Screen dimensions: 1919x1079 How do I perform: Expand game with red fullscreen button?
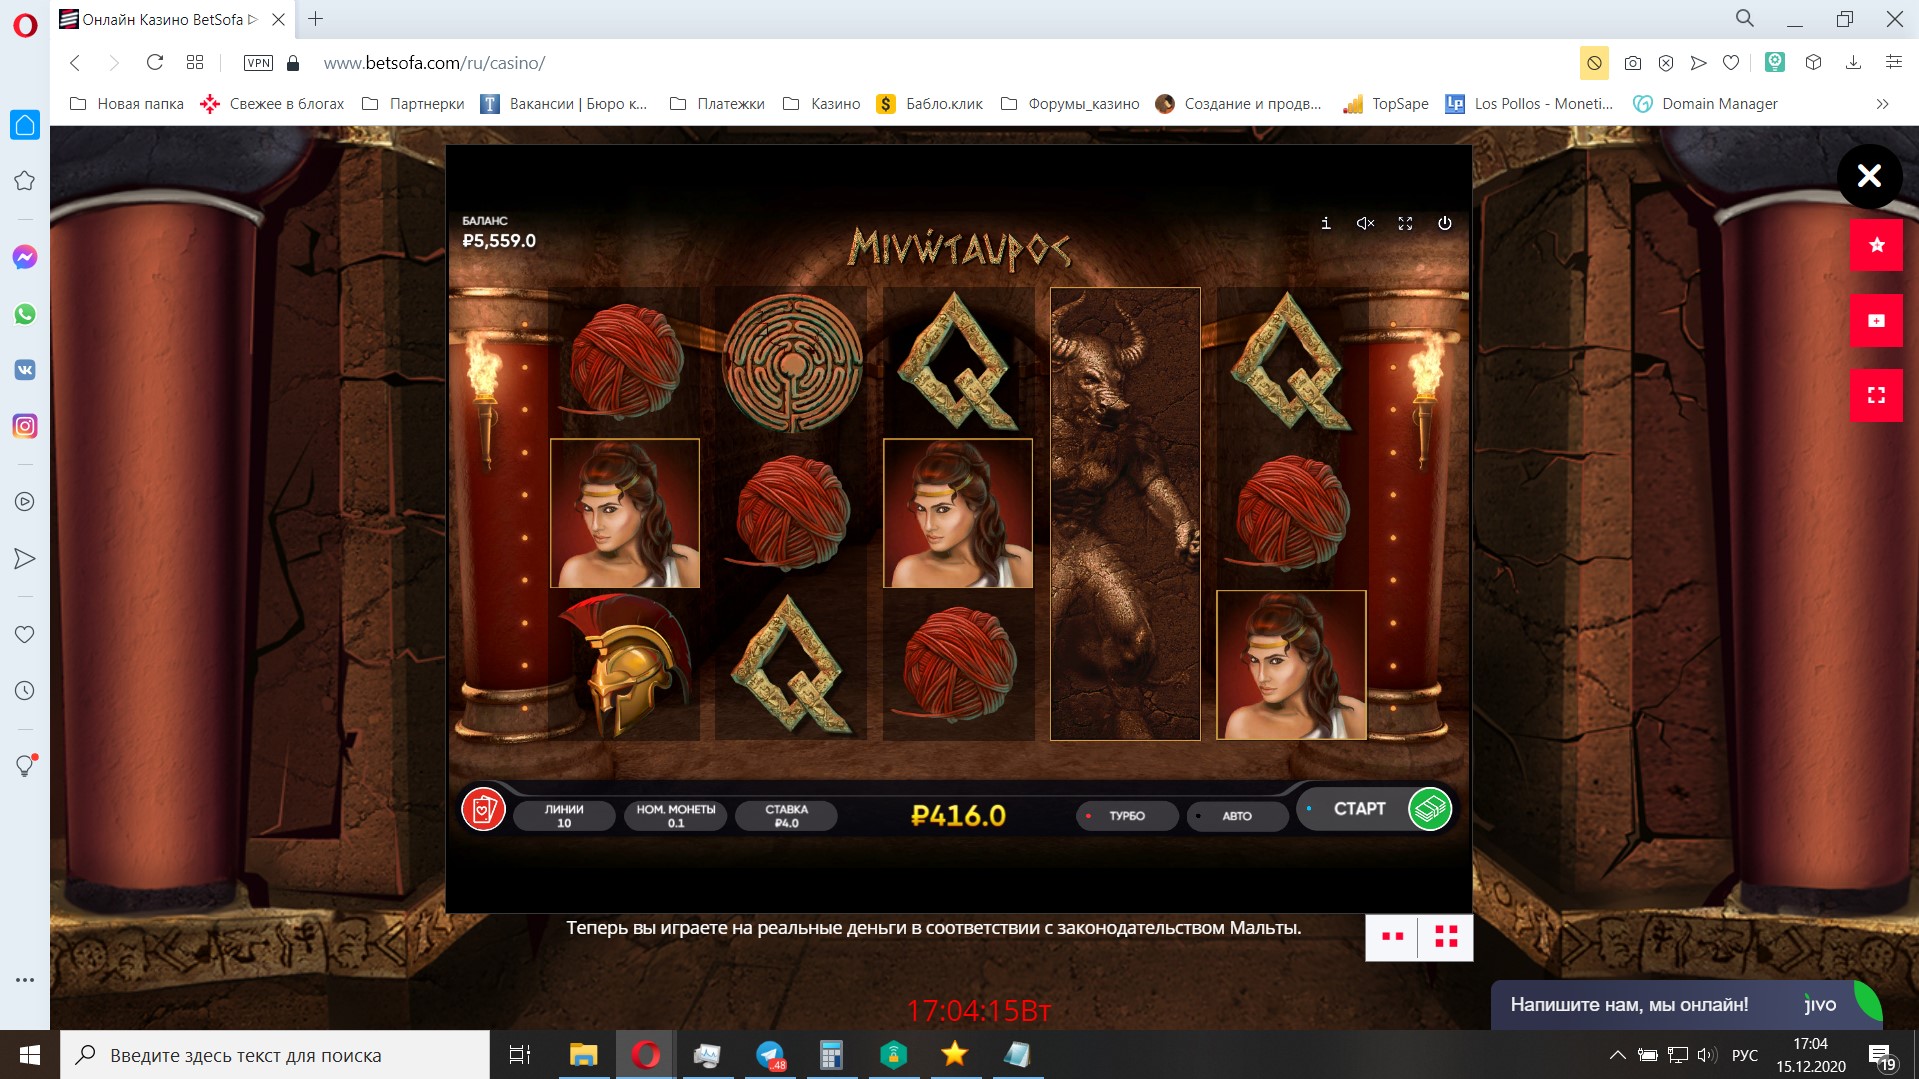[1876, 395]
